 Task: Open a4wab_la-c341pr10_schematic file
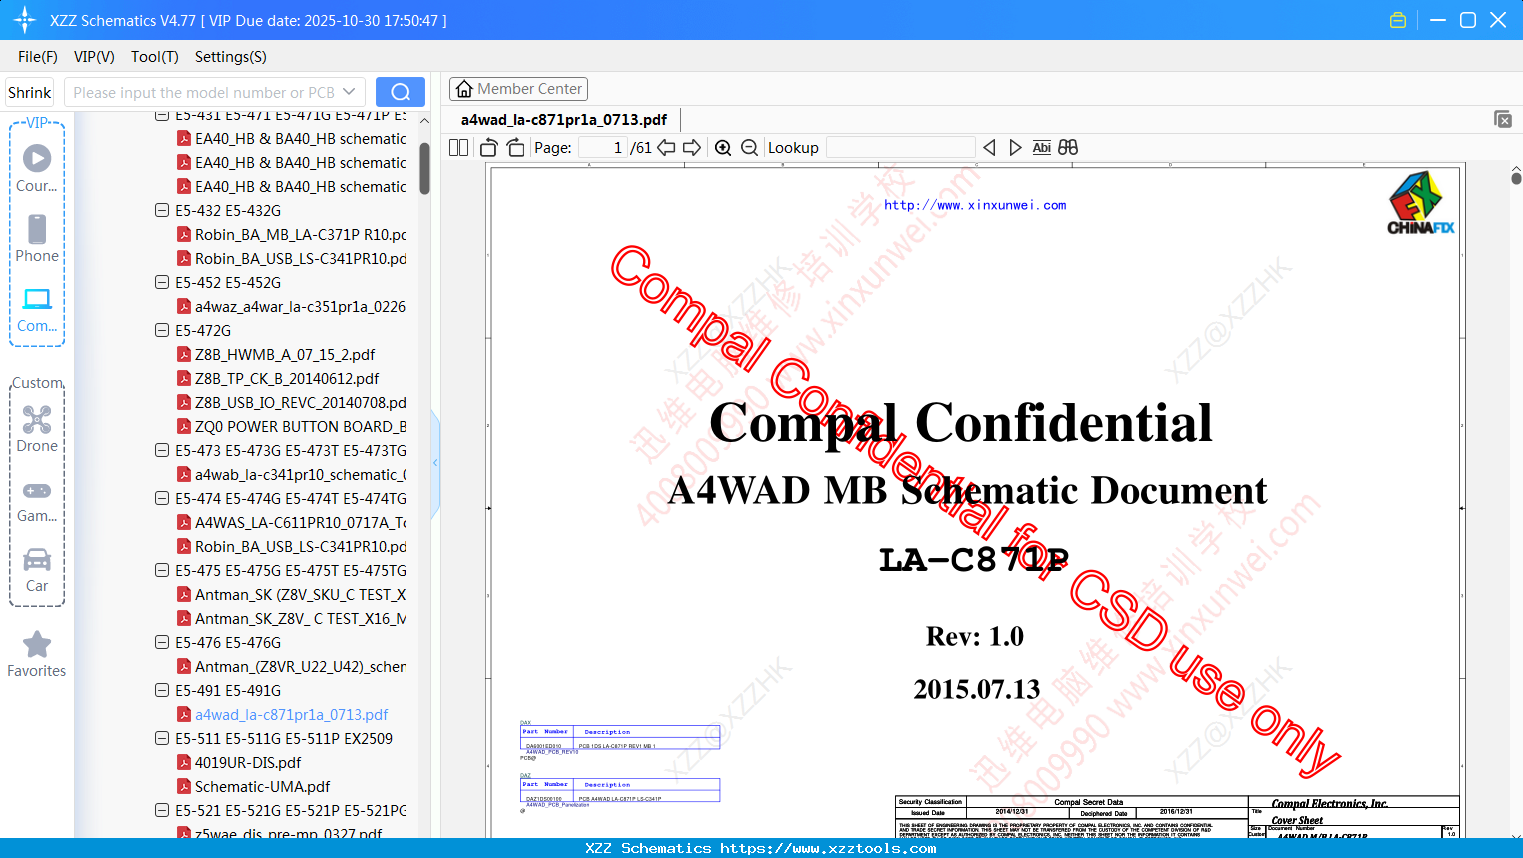pyautogui.click(x=301, y=474)
